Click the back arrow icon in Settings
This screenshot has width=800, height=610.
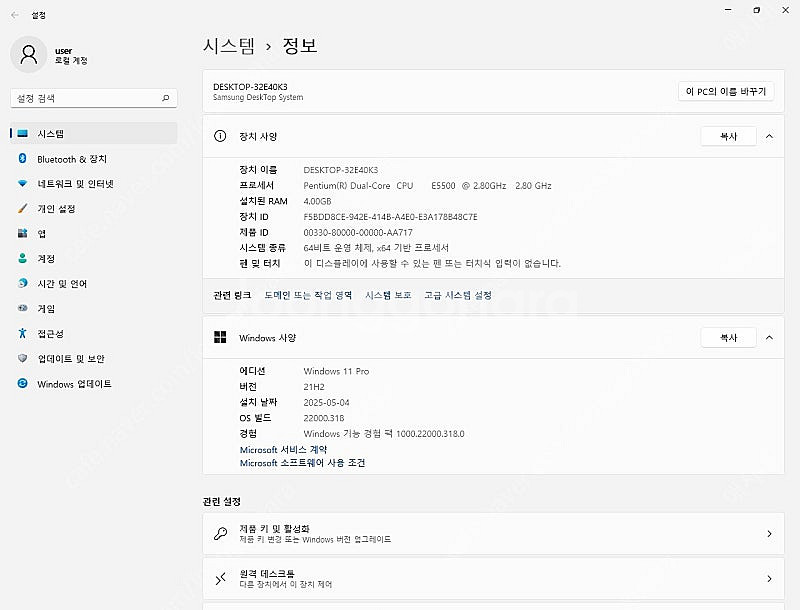[x=15, y=15]
